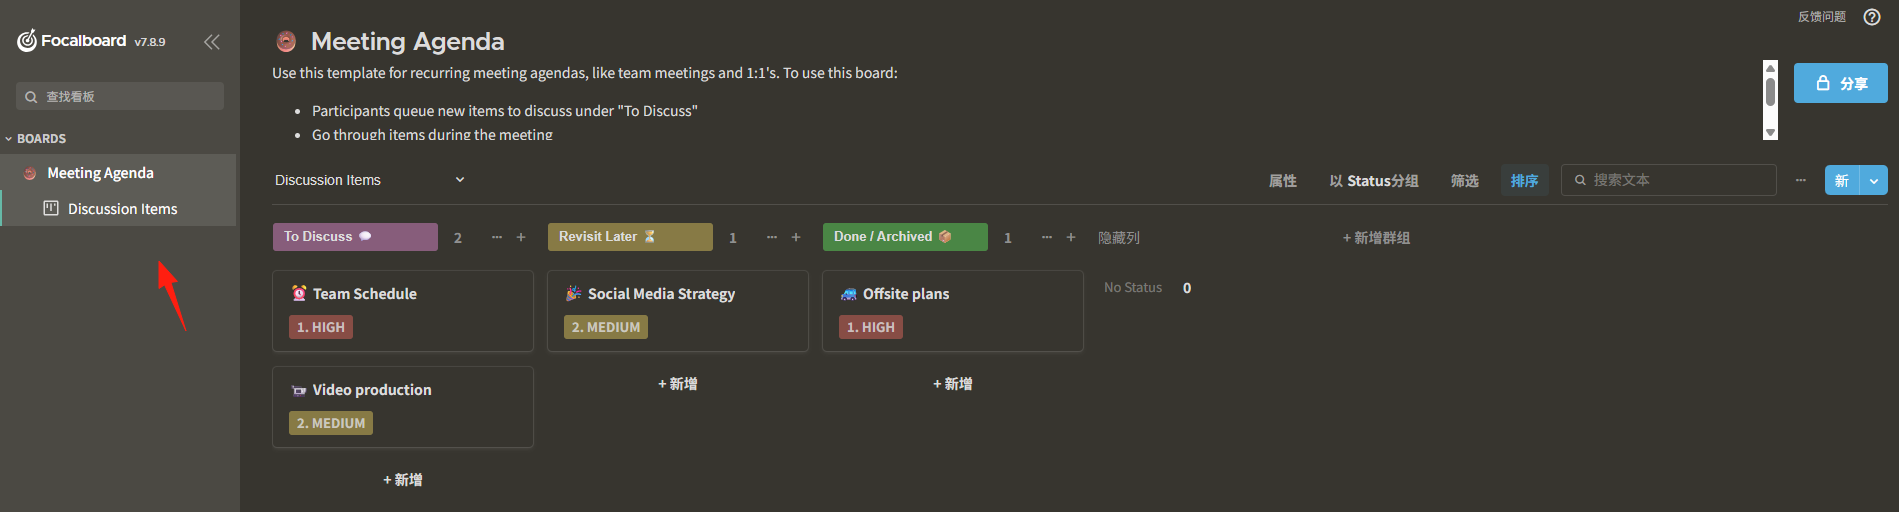
Task: Expand the Discussion Items view dropdown
Action: coord(460,180)
